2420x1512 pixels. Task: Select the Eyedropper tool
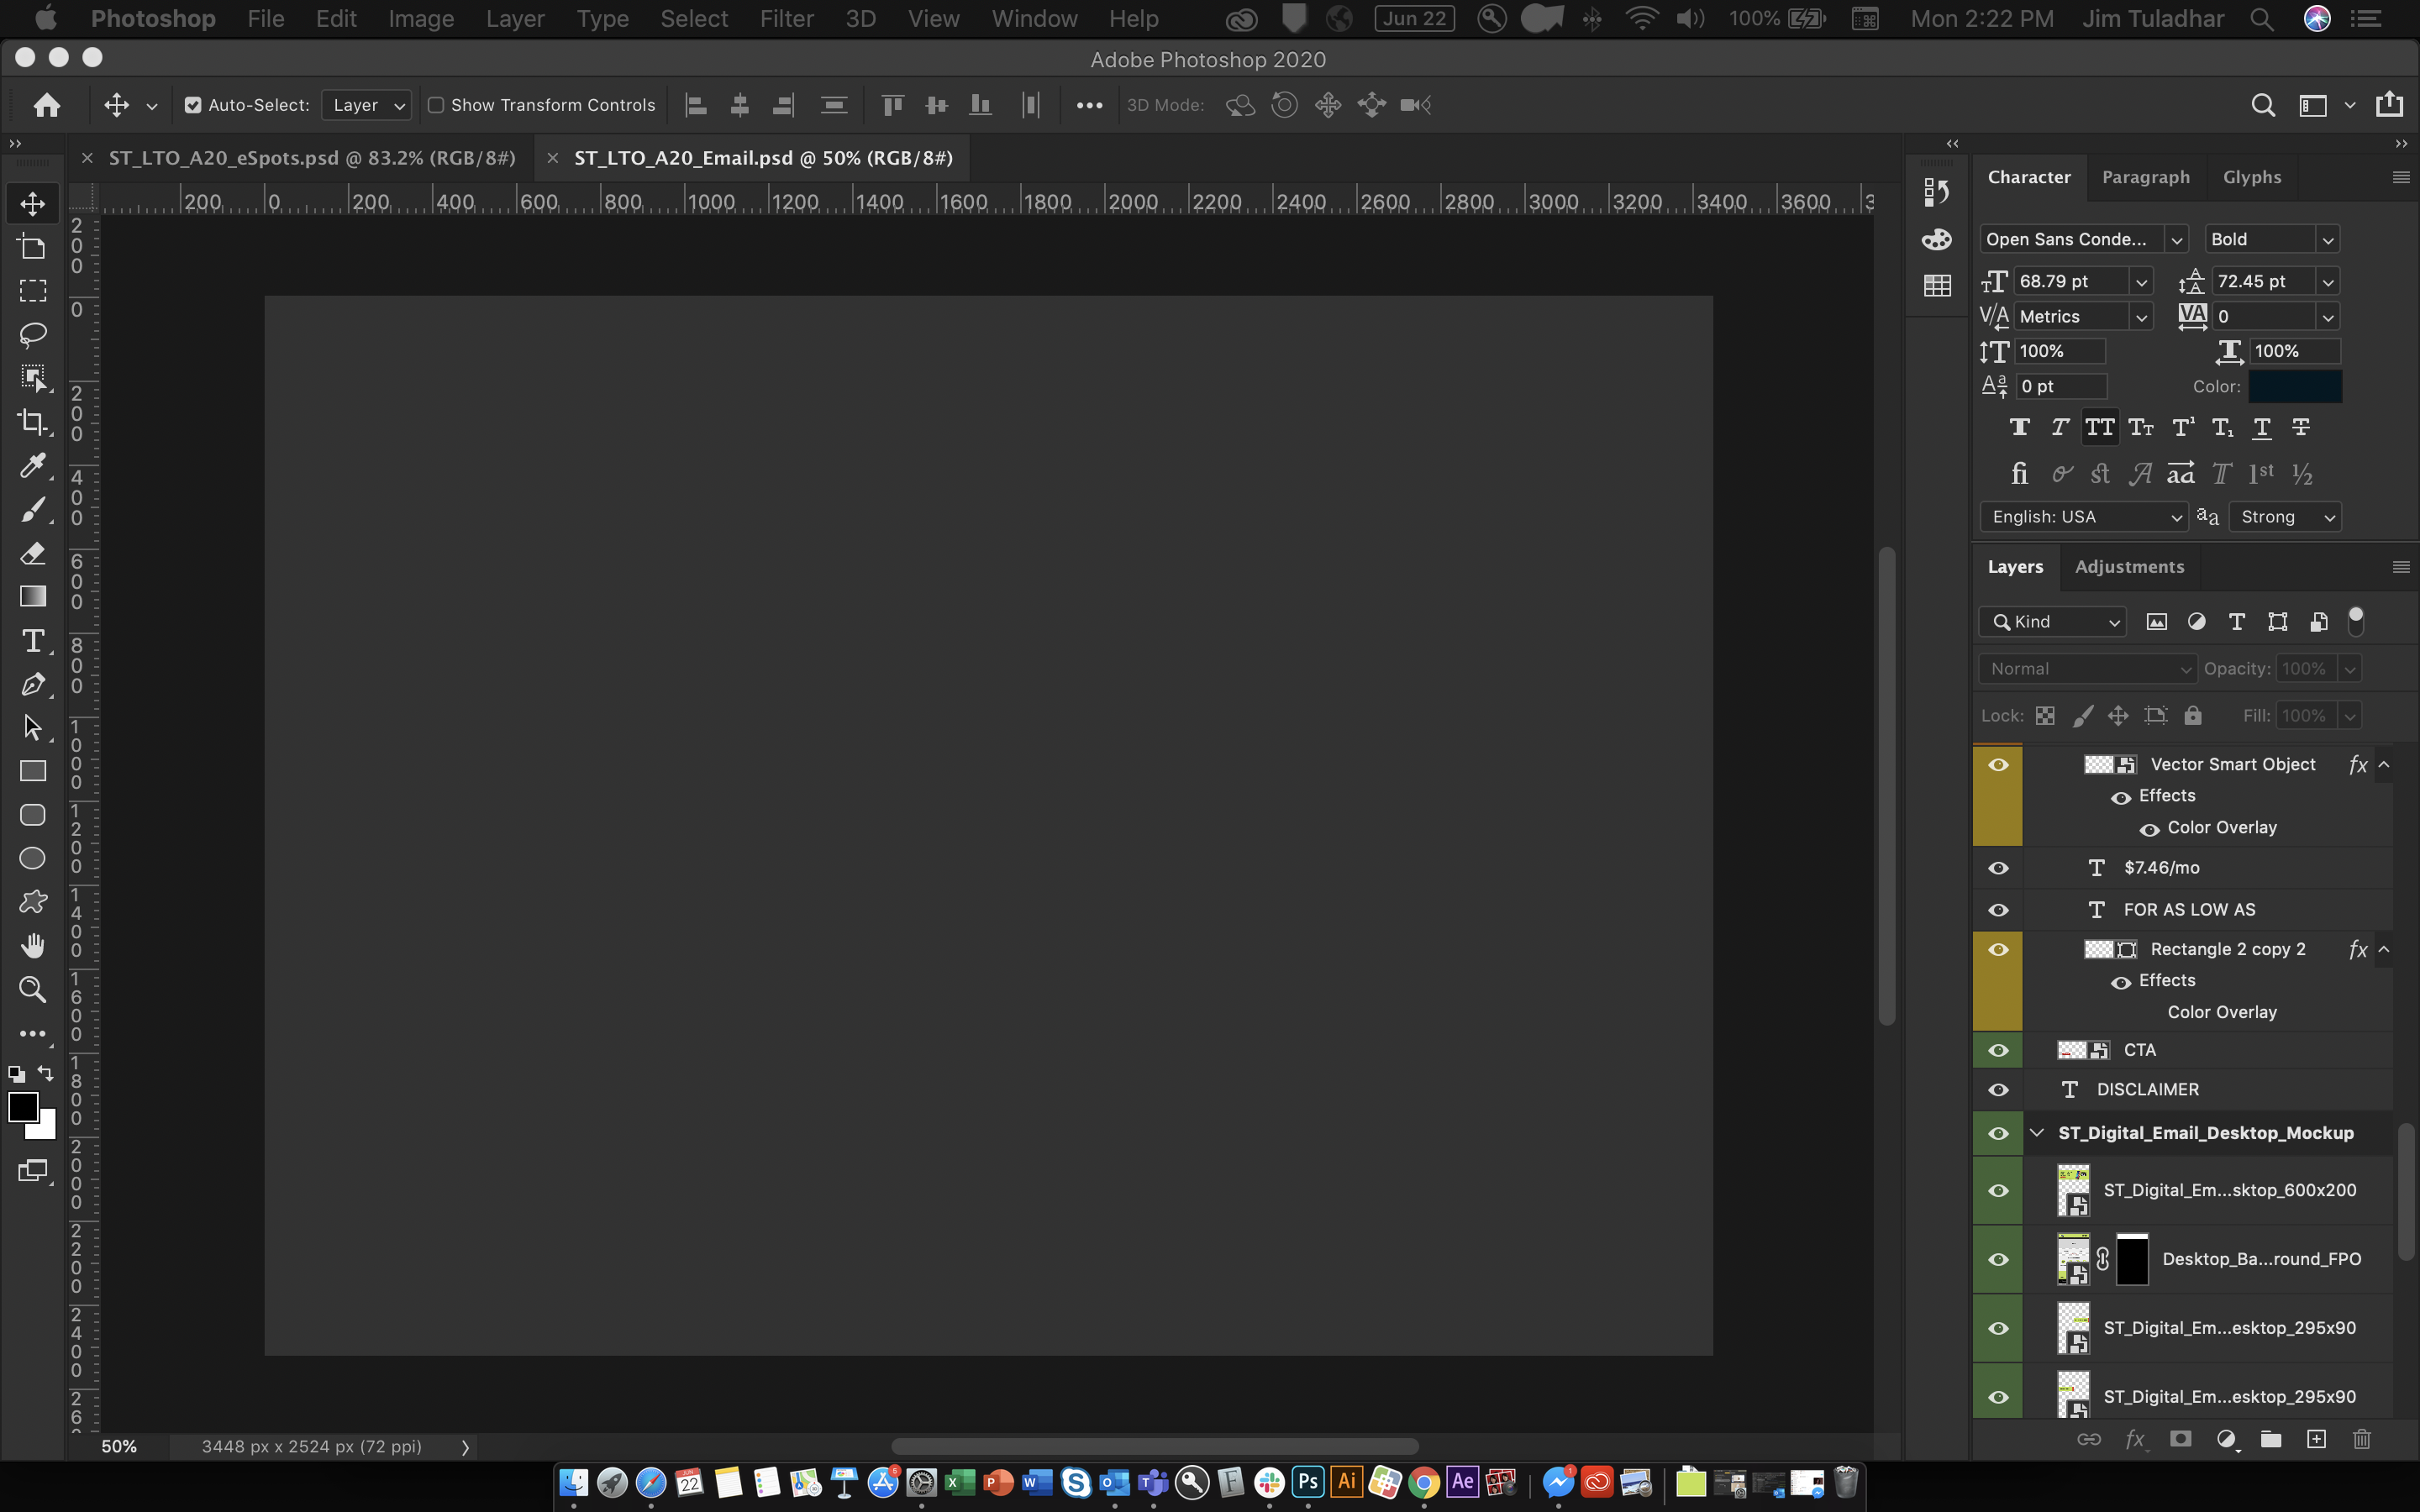click(33, 467)
